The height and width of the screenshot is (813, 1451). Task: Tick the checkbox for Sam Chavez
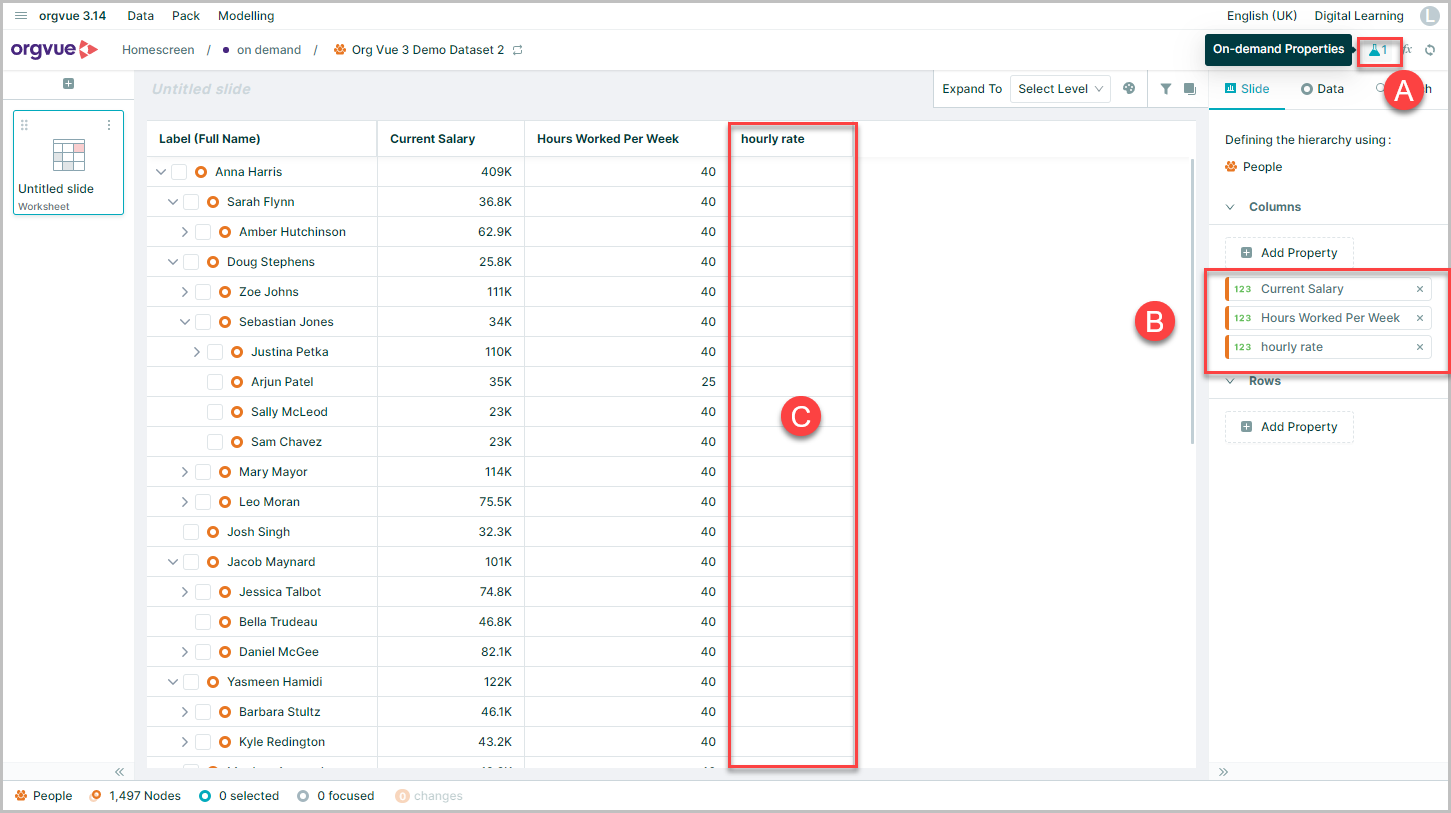pos(215,442)
